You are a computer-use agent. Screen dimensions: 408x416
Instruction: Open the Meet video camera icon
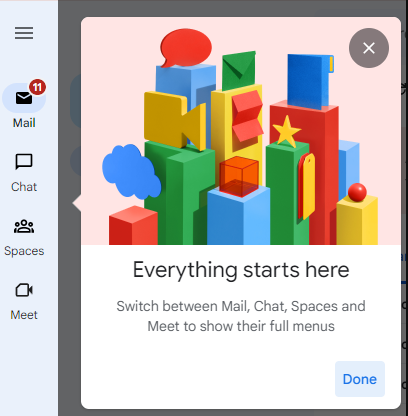click(x=24, y=290)
